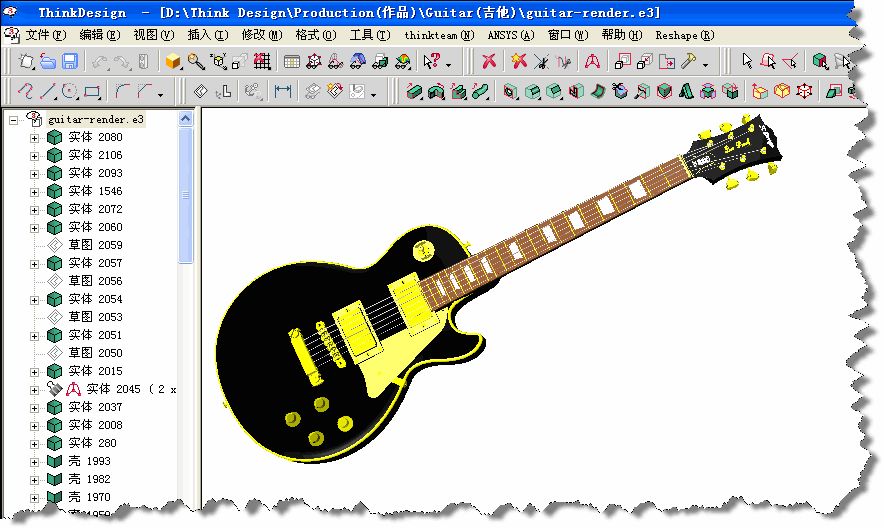Screen dimensions: 884x528
Task: Click the 2D profile sketch diamond icon
Action: click(201, 91)
